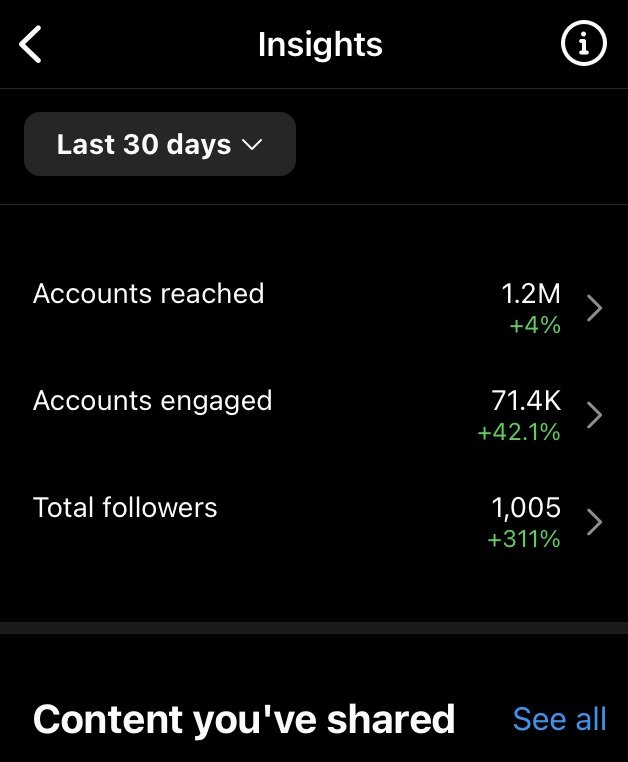Select the 71.4K accounts engaged value
This screenshot has width=628, height=762.
(526, 400)
